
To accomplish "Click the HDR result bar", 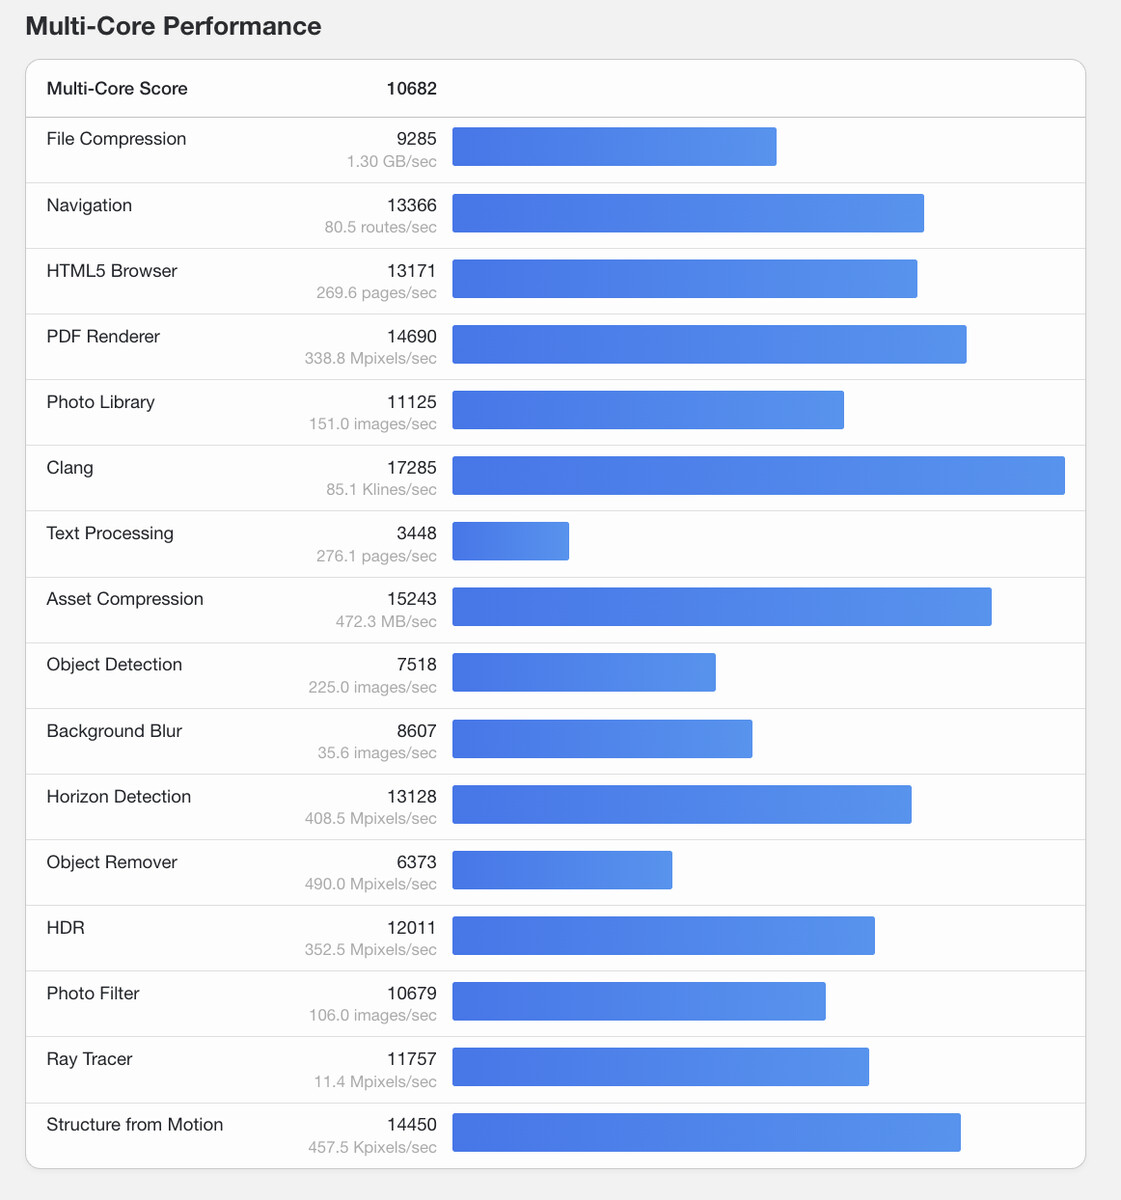I will [x=664, y=935].
